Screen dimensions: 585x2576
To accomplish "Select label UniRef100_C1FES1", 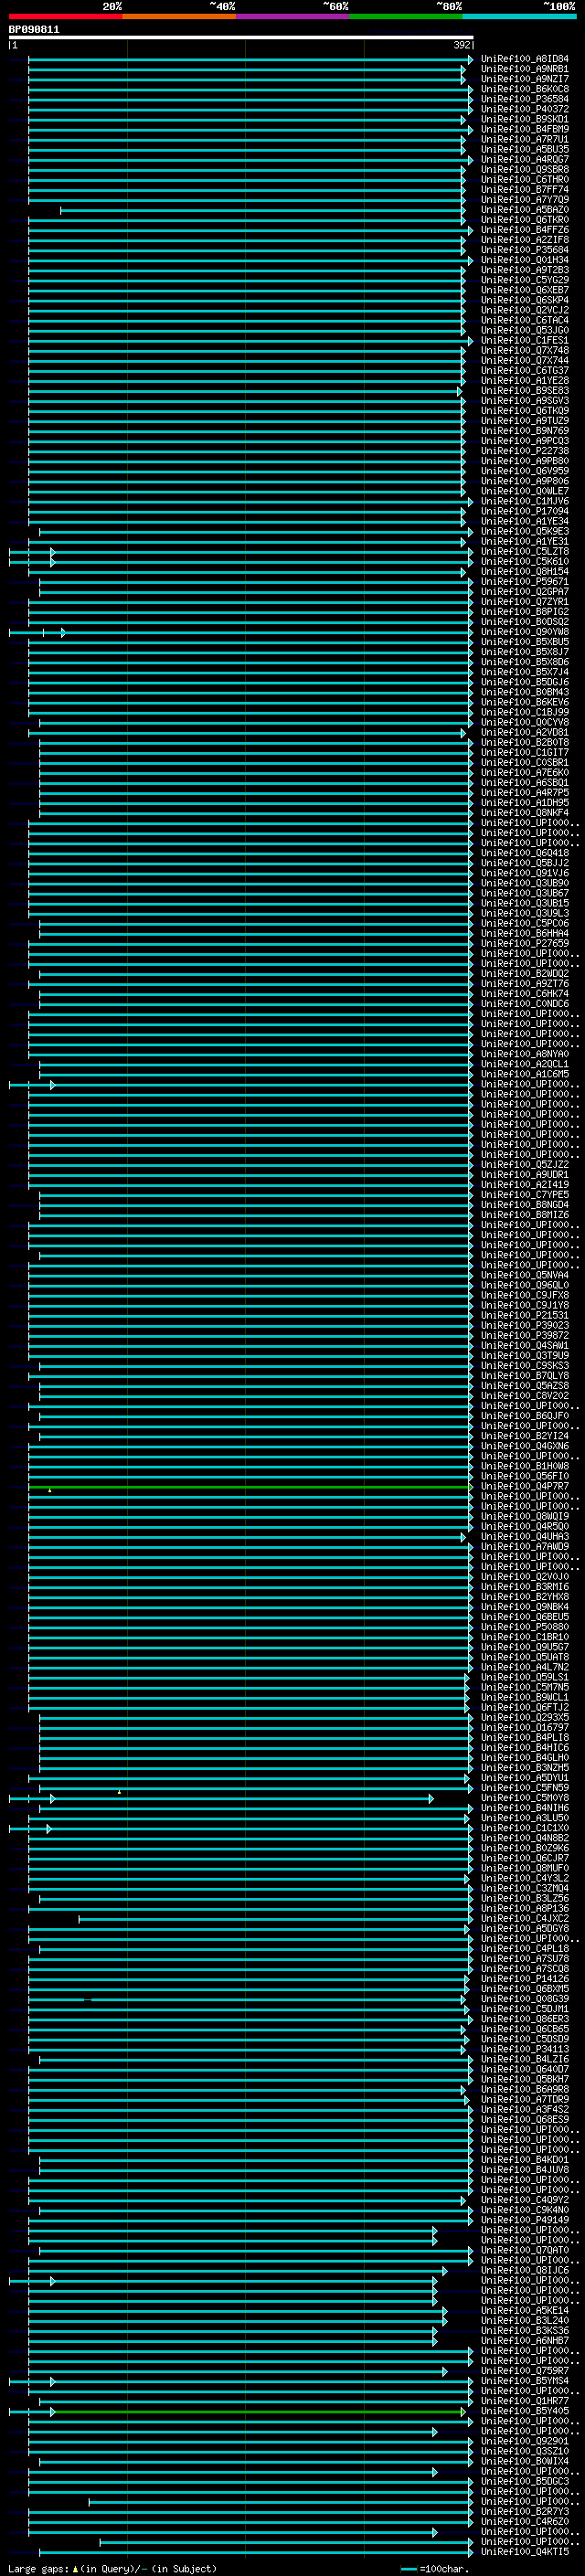I will [525, 341].
